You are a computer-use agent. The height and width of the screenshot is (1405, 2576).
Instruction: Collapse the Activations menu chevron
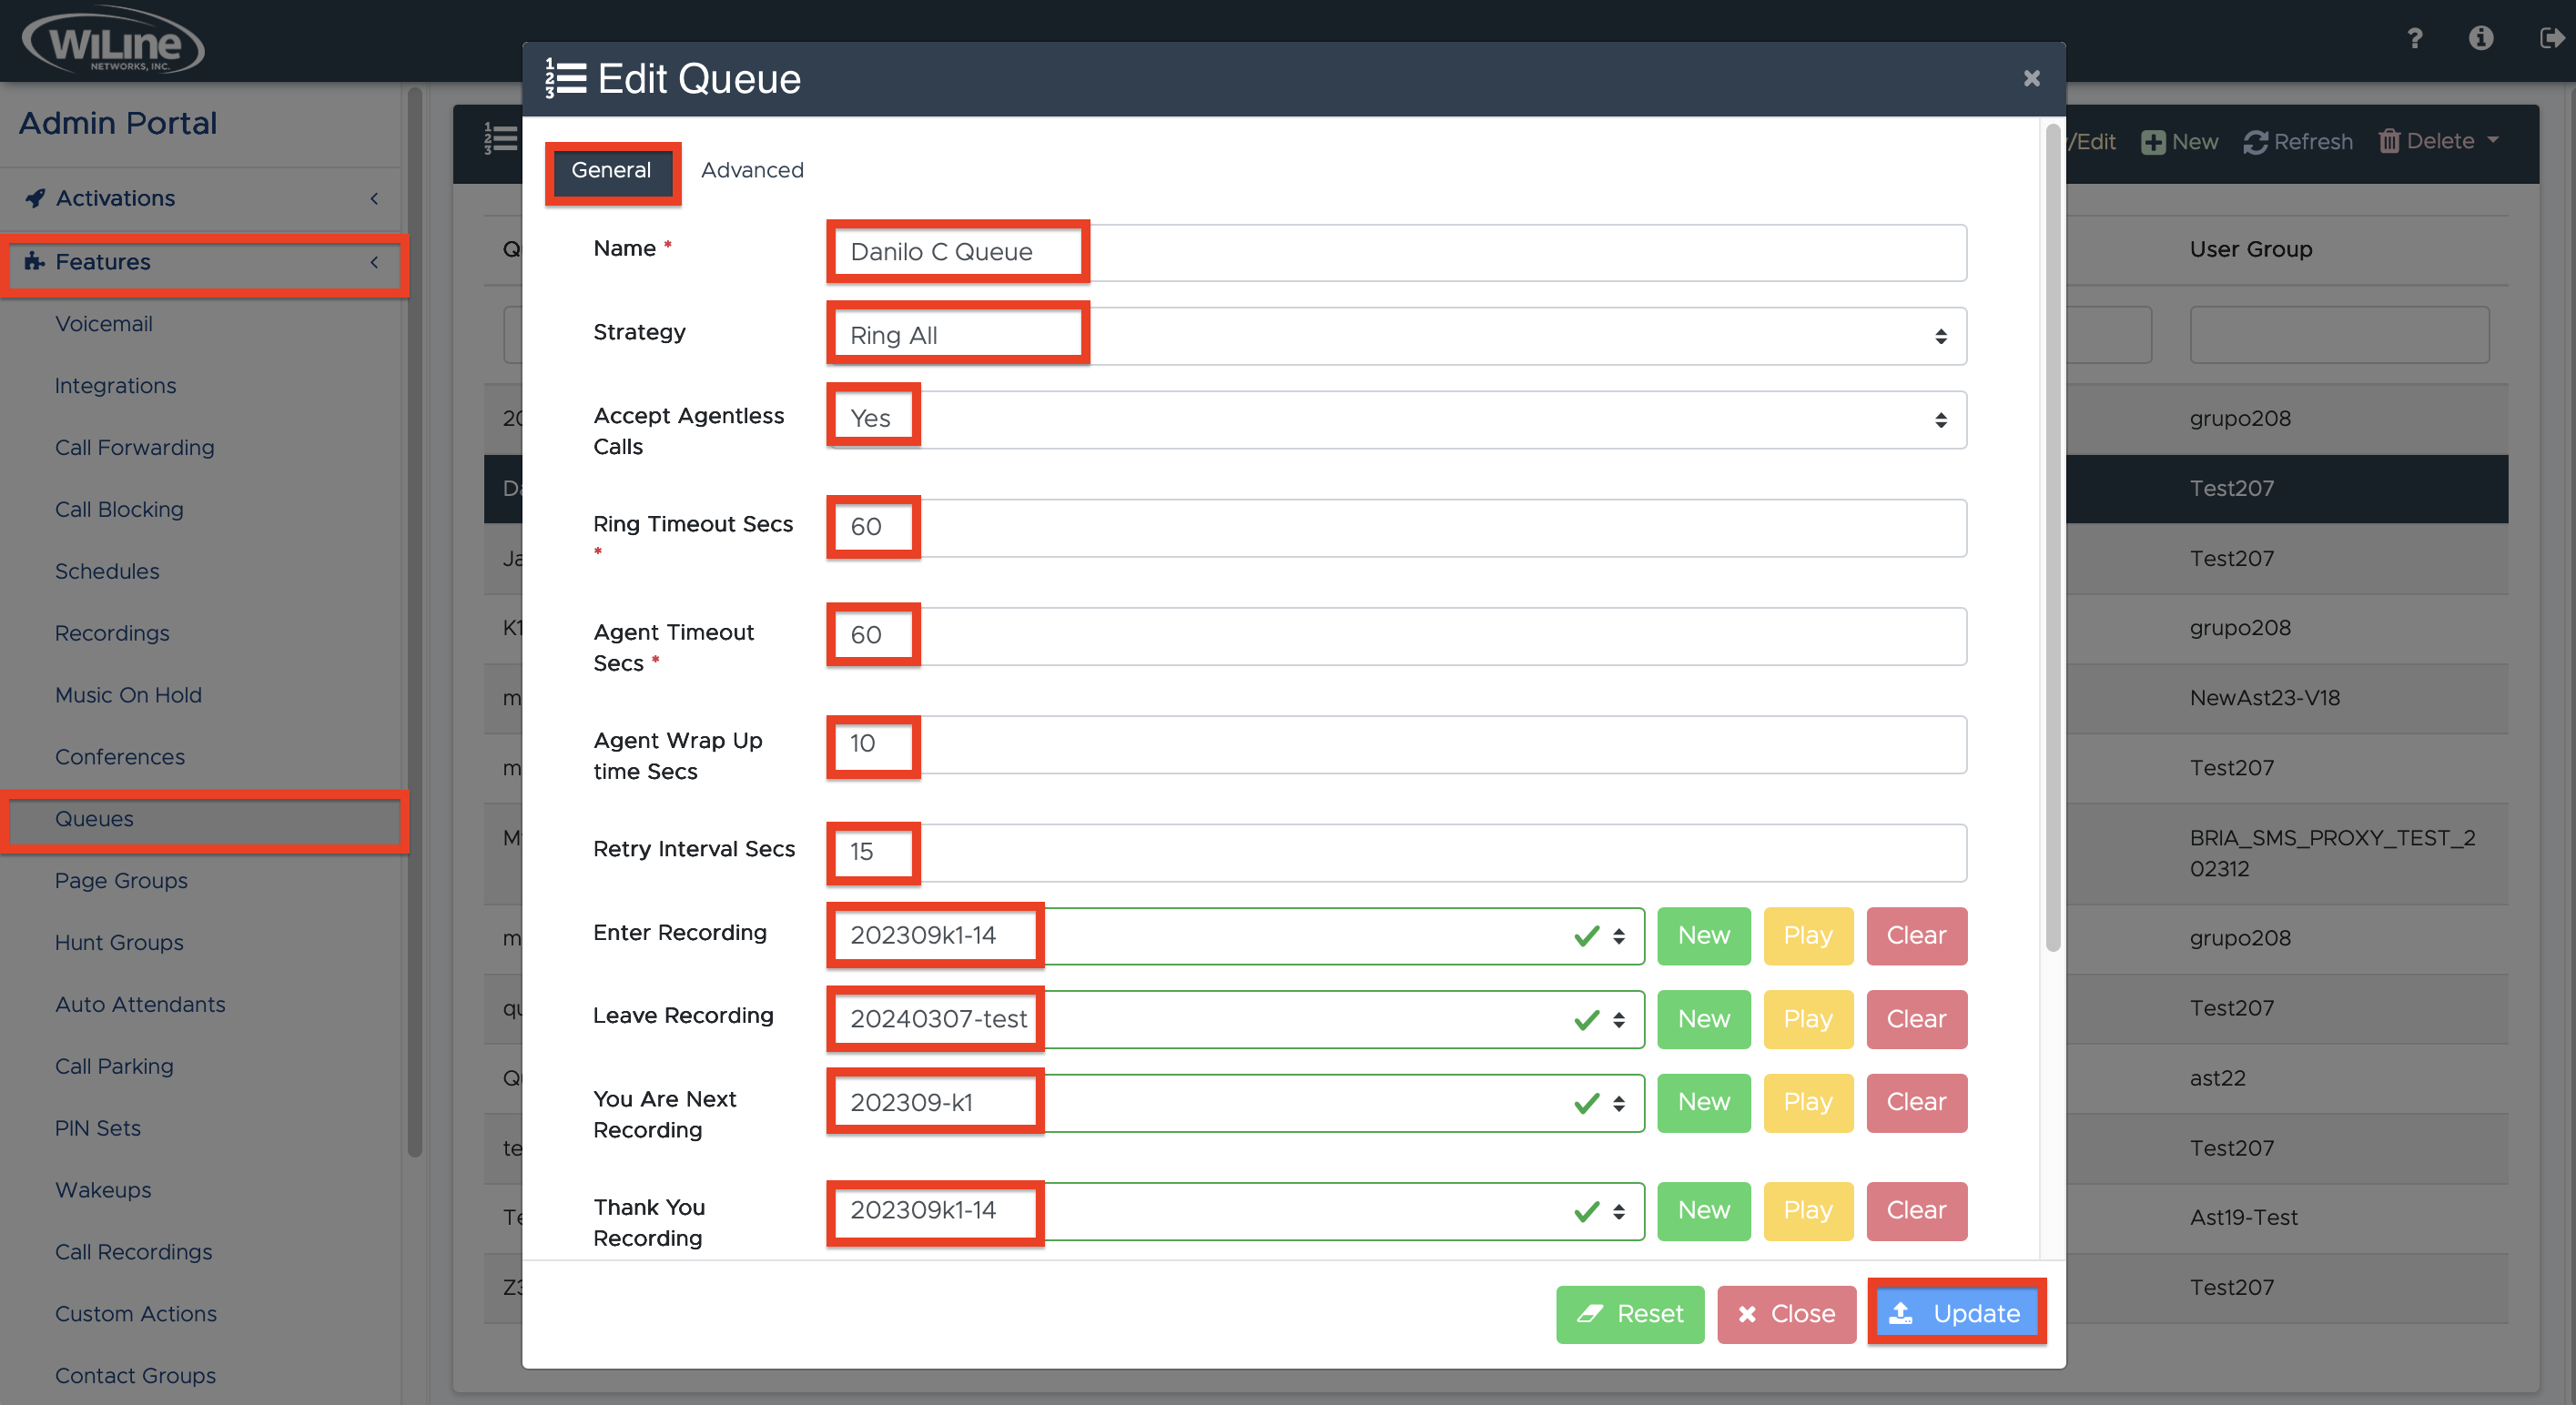click(x=374, y=198)
